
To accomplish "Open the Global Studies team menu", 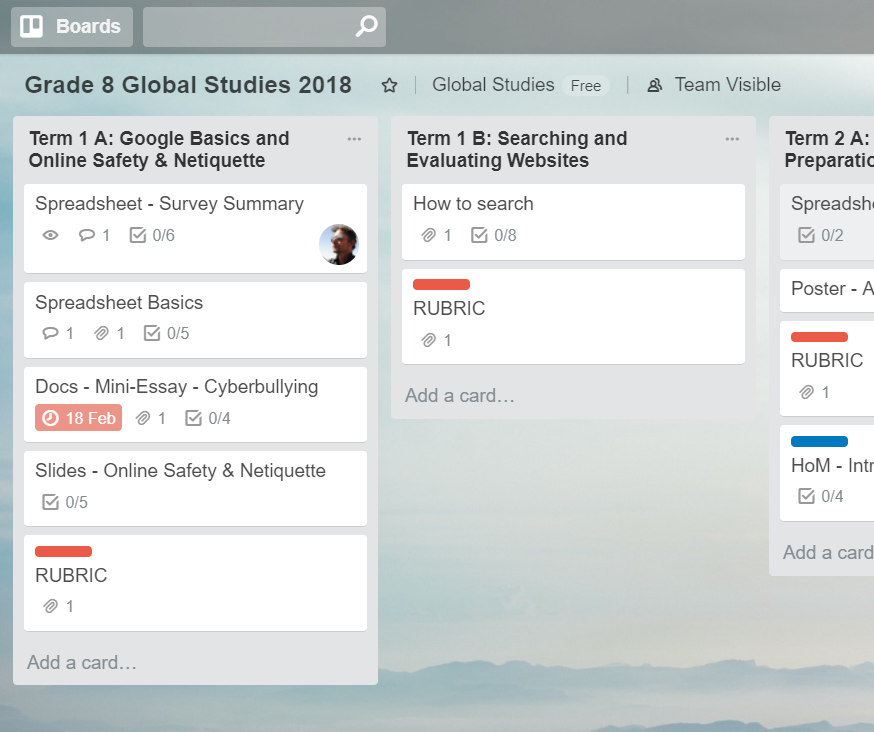I will pos(493,85).
